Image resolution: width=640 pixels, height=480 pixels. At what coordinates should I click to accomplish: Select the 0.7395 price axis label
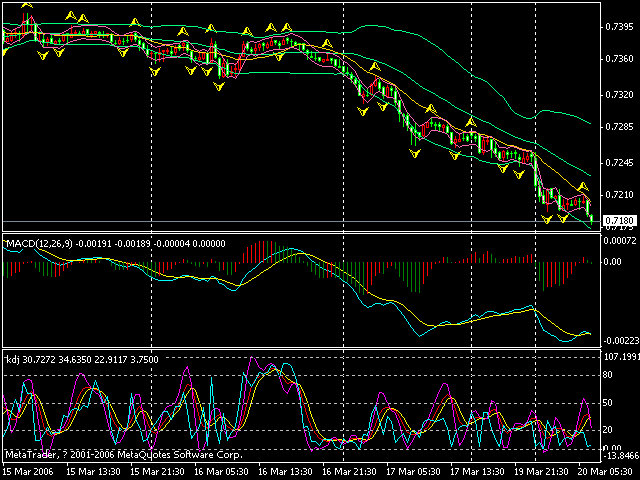click(619, 25)
